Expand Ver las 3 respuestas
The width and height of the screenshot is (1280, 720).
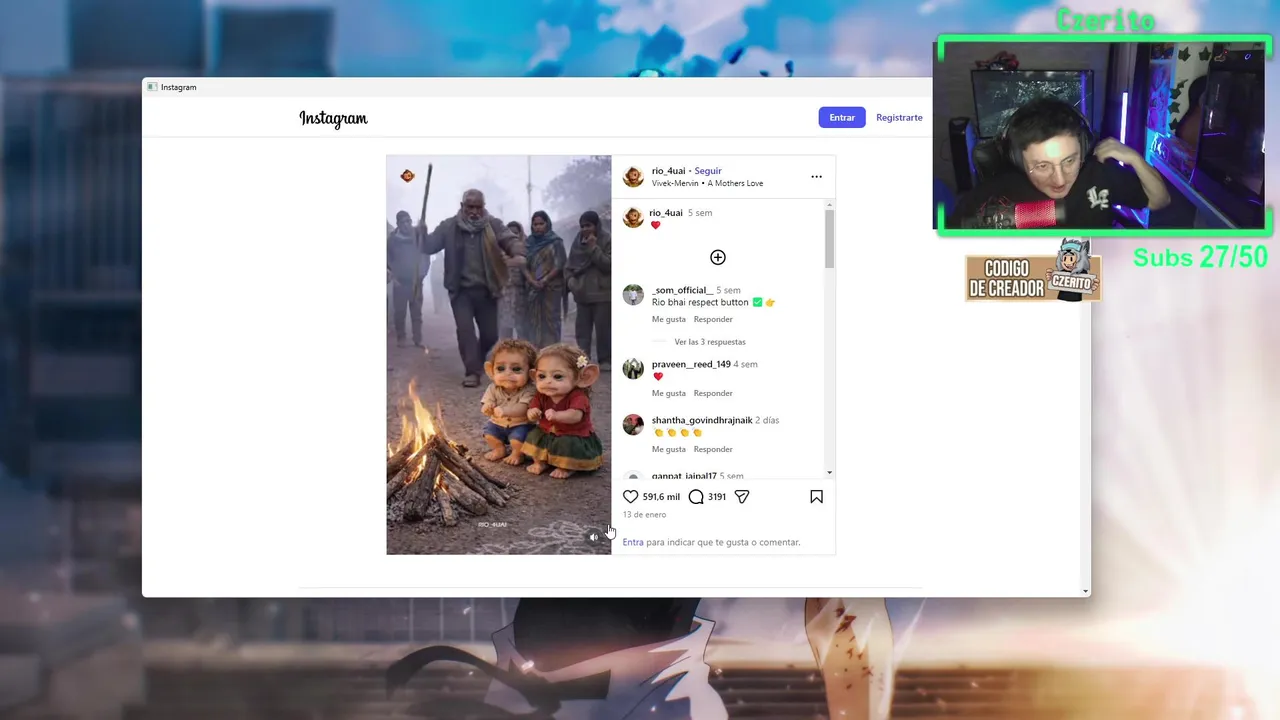click(710, 342)
